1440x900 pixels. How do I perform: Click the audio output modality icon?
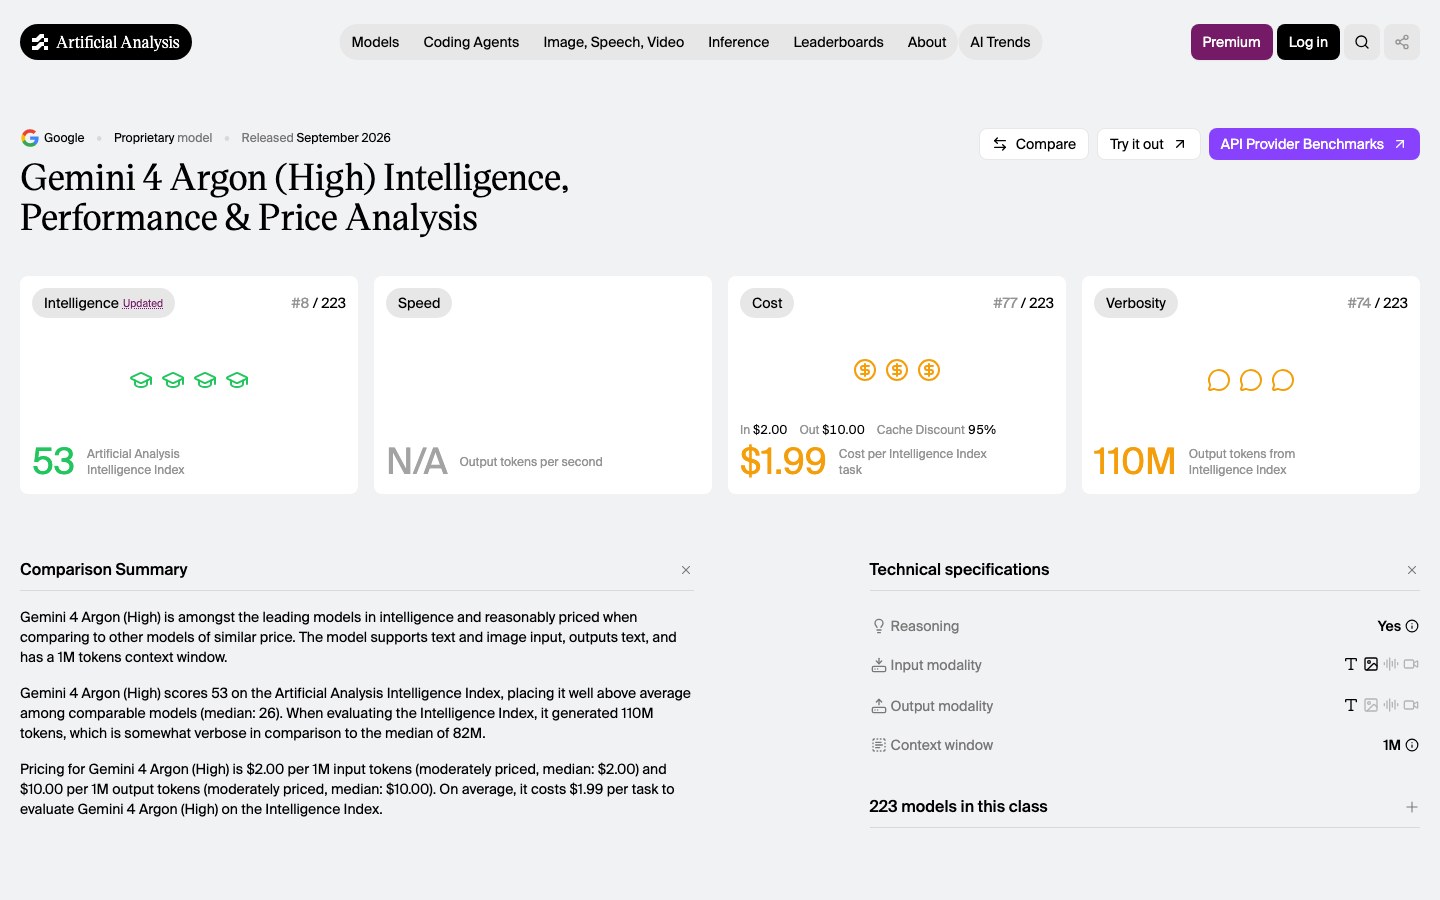point(1391,705)
